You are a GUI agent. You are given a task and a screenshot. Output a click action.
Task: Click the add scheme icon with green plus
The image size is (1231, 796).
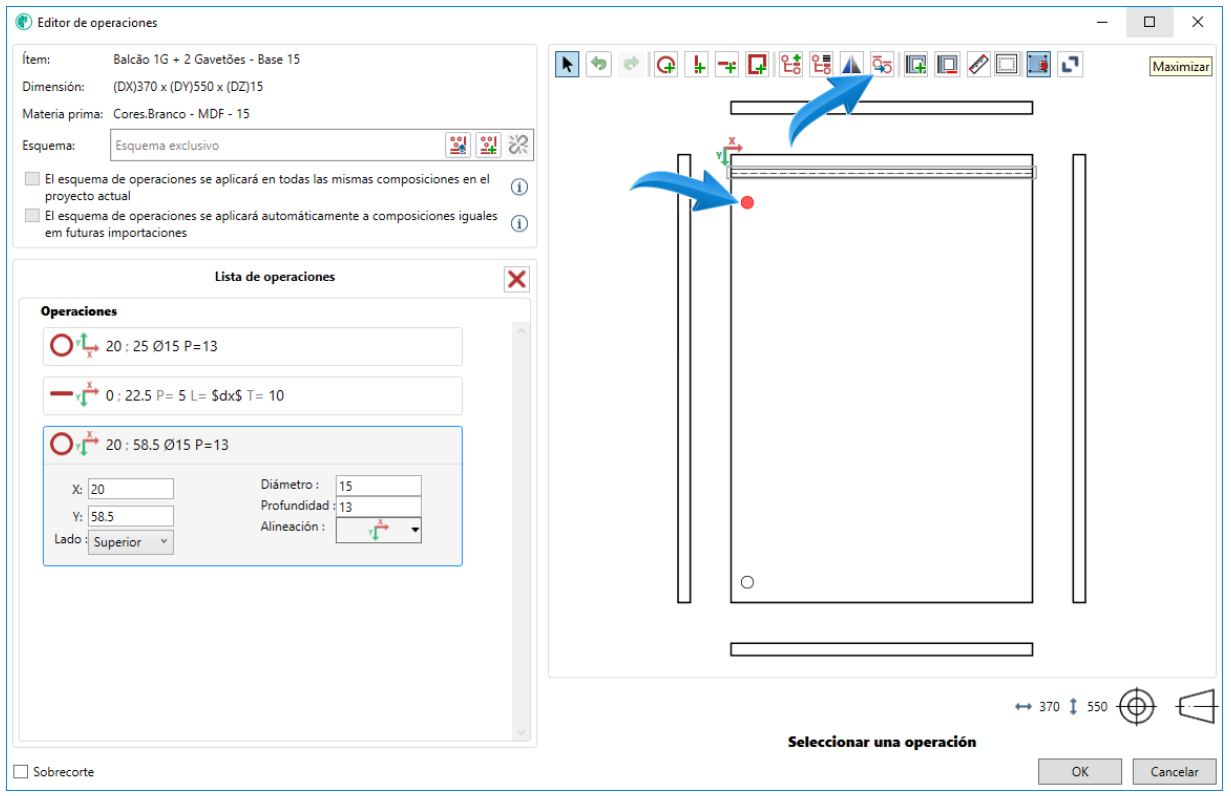(488, 145)
